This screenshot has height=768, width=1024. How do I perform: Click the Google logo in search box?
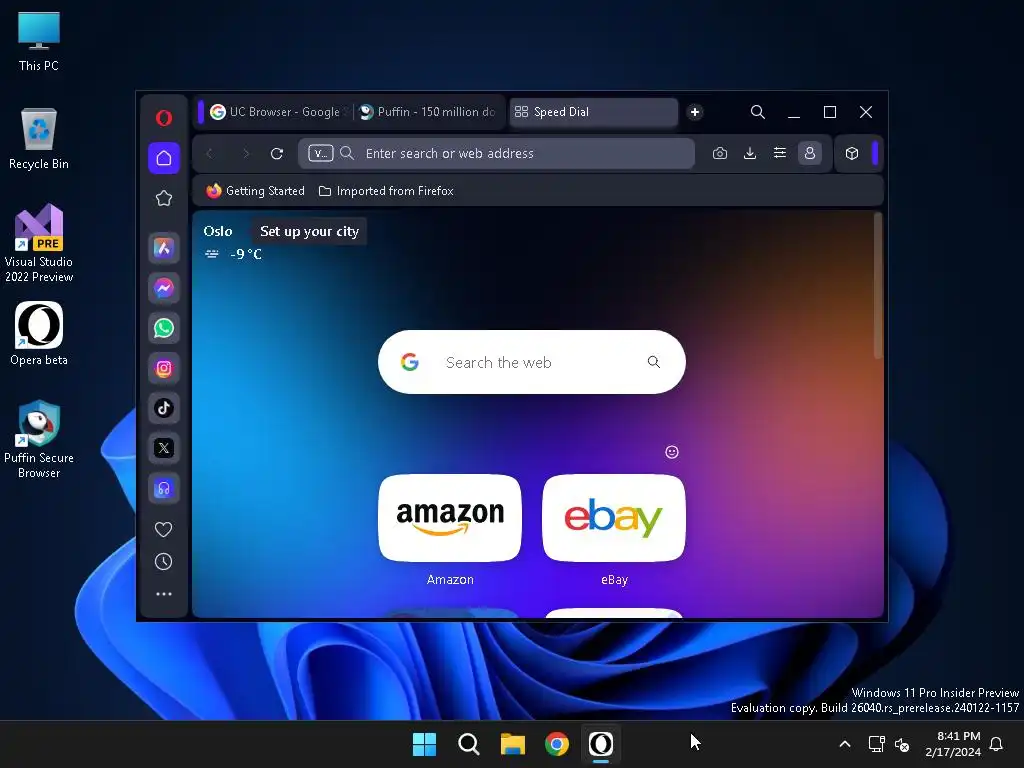tap(410, 362)
